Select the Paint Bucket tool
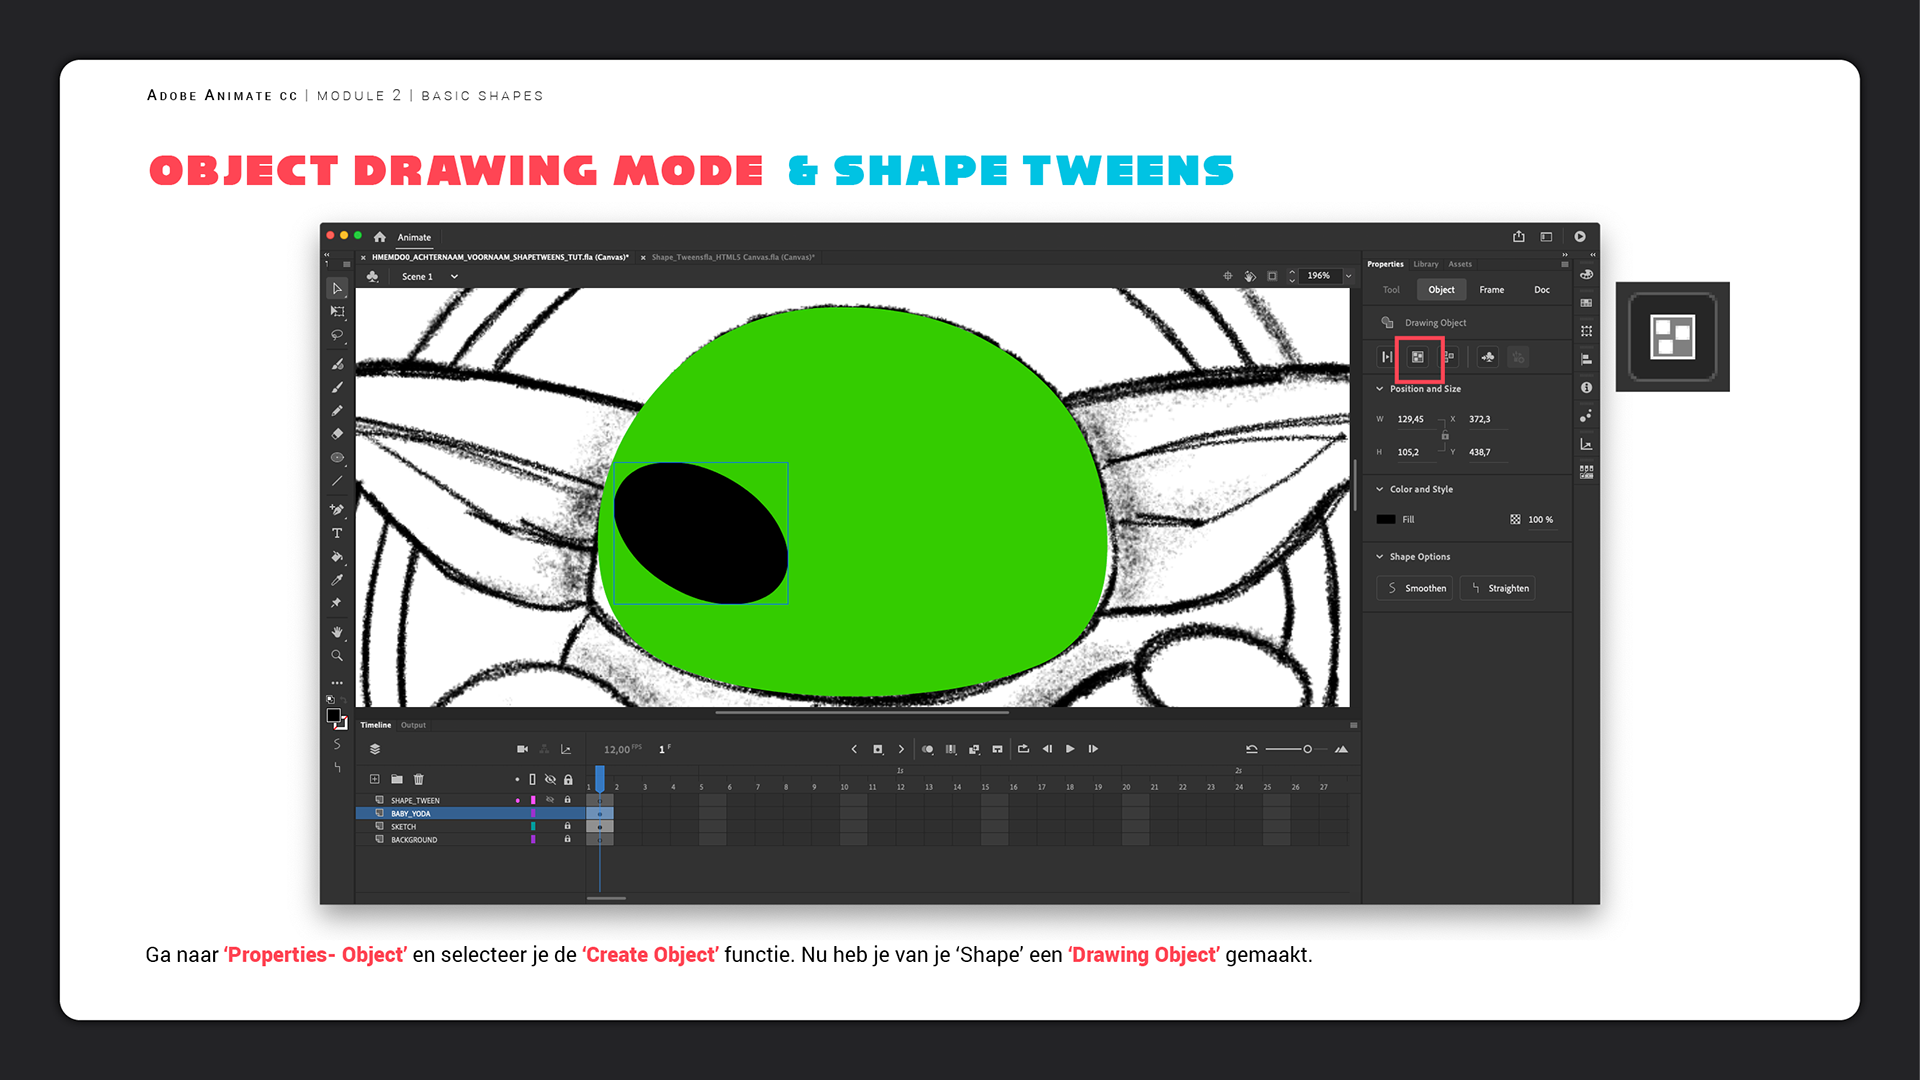This screenshot has width=1920, height=1080. coord(337,557)
